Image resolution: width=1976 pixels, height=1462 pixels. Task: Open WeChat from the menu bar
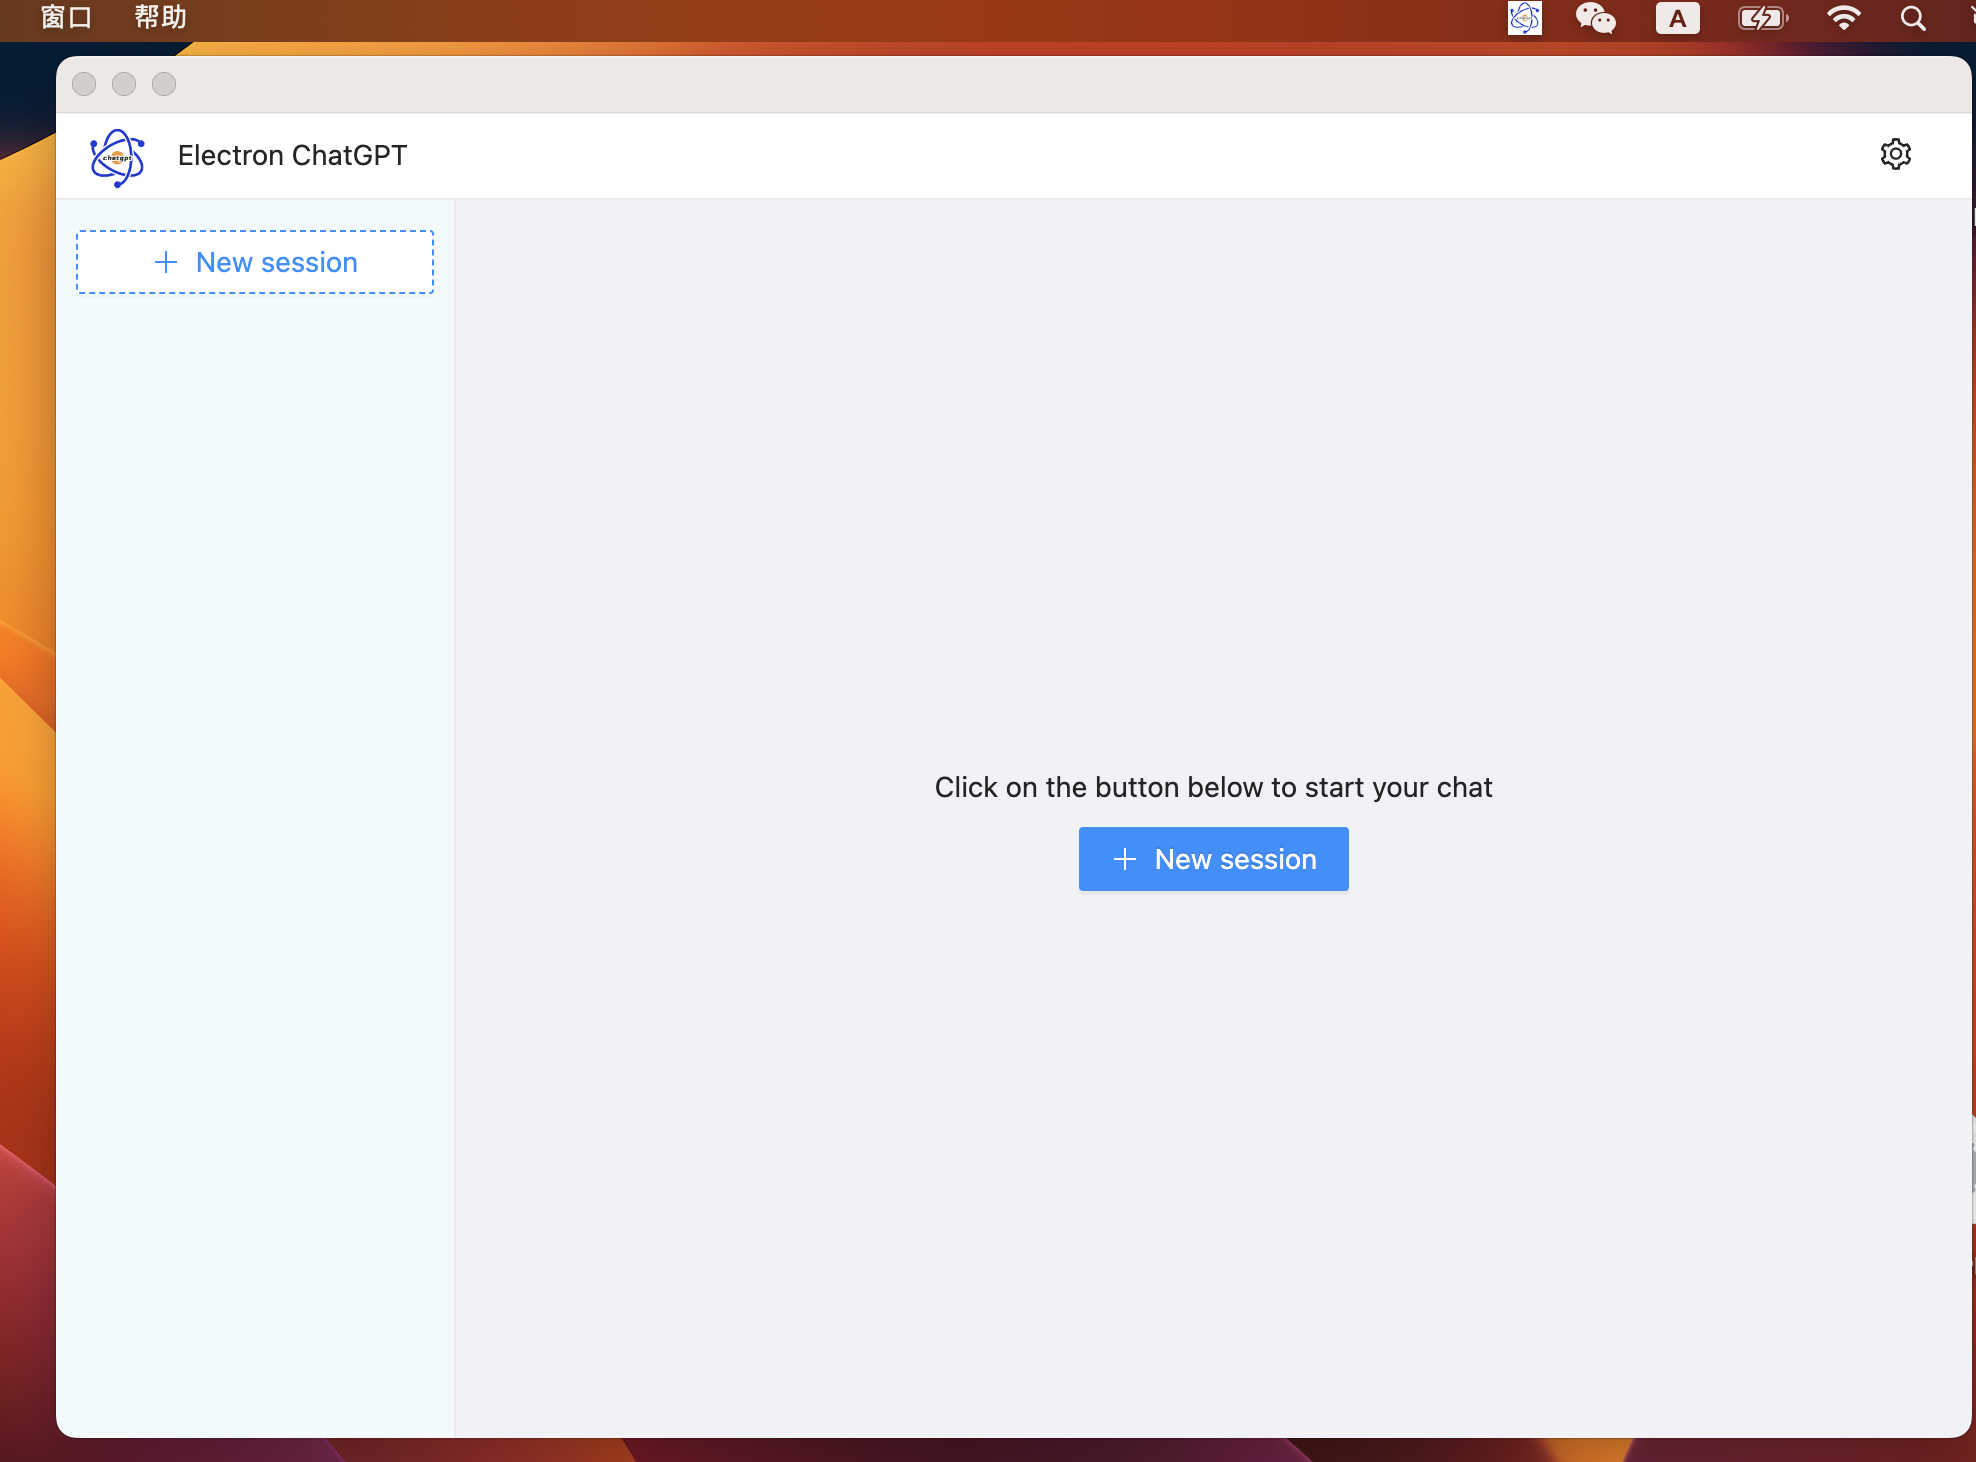(x=1595, y=18)
